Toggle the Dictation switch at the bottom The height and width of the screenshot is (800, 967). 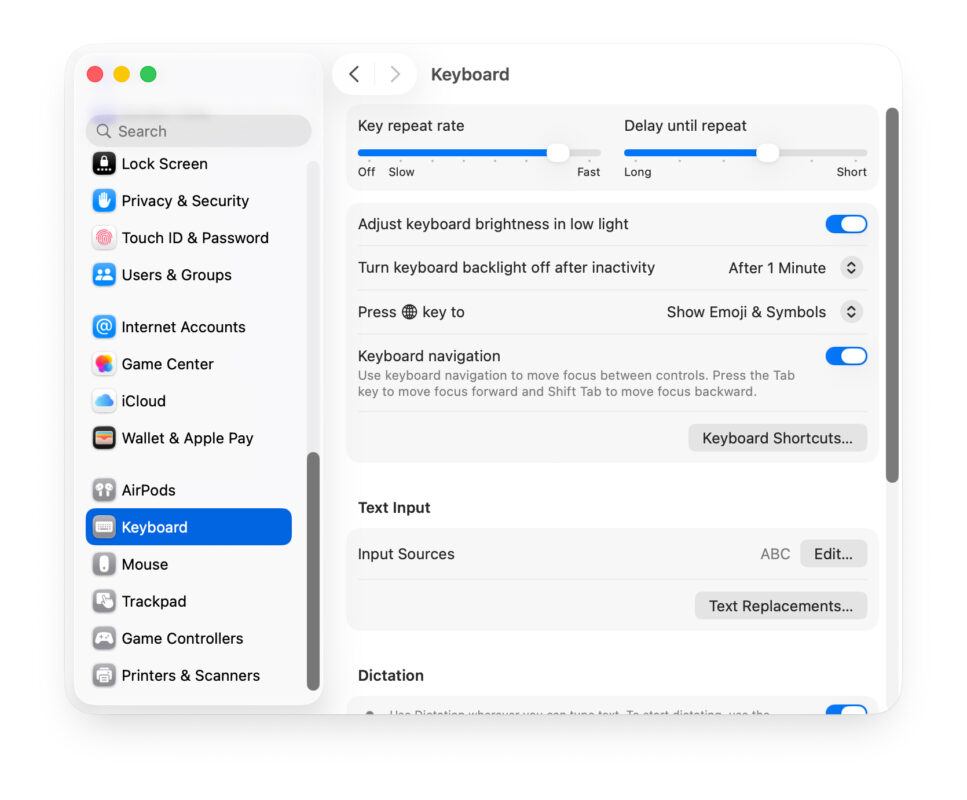point(845,712)
